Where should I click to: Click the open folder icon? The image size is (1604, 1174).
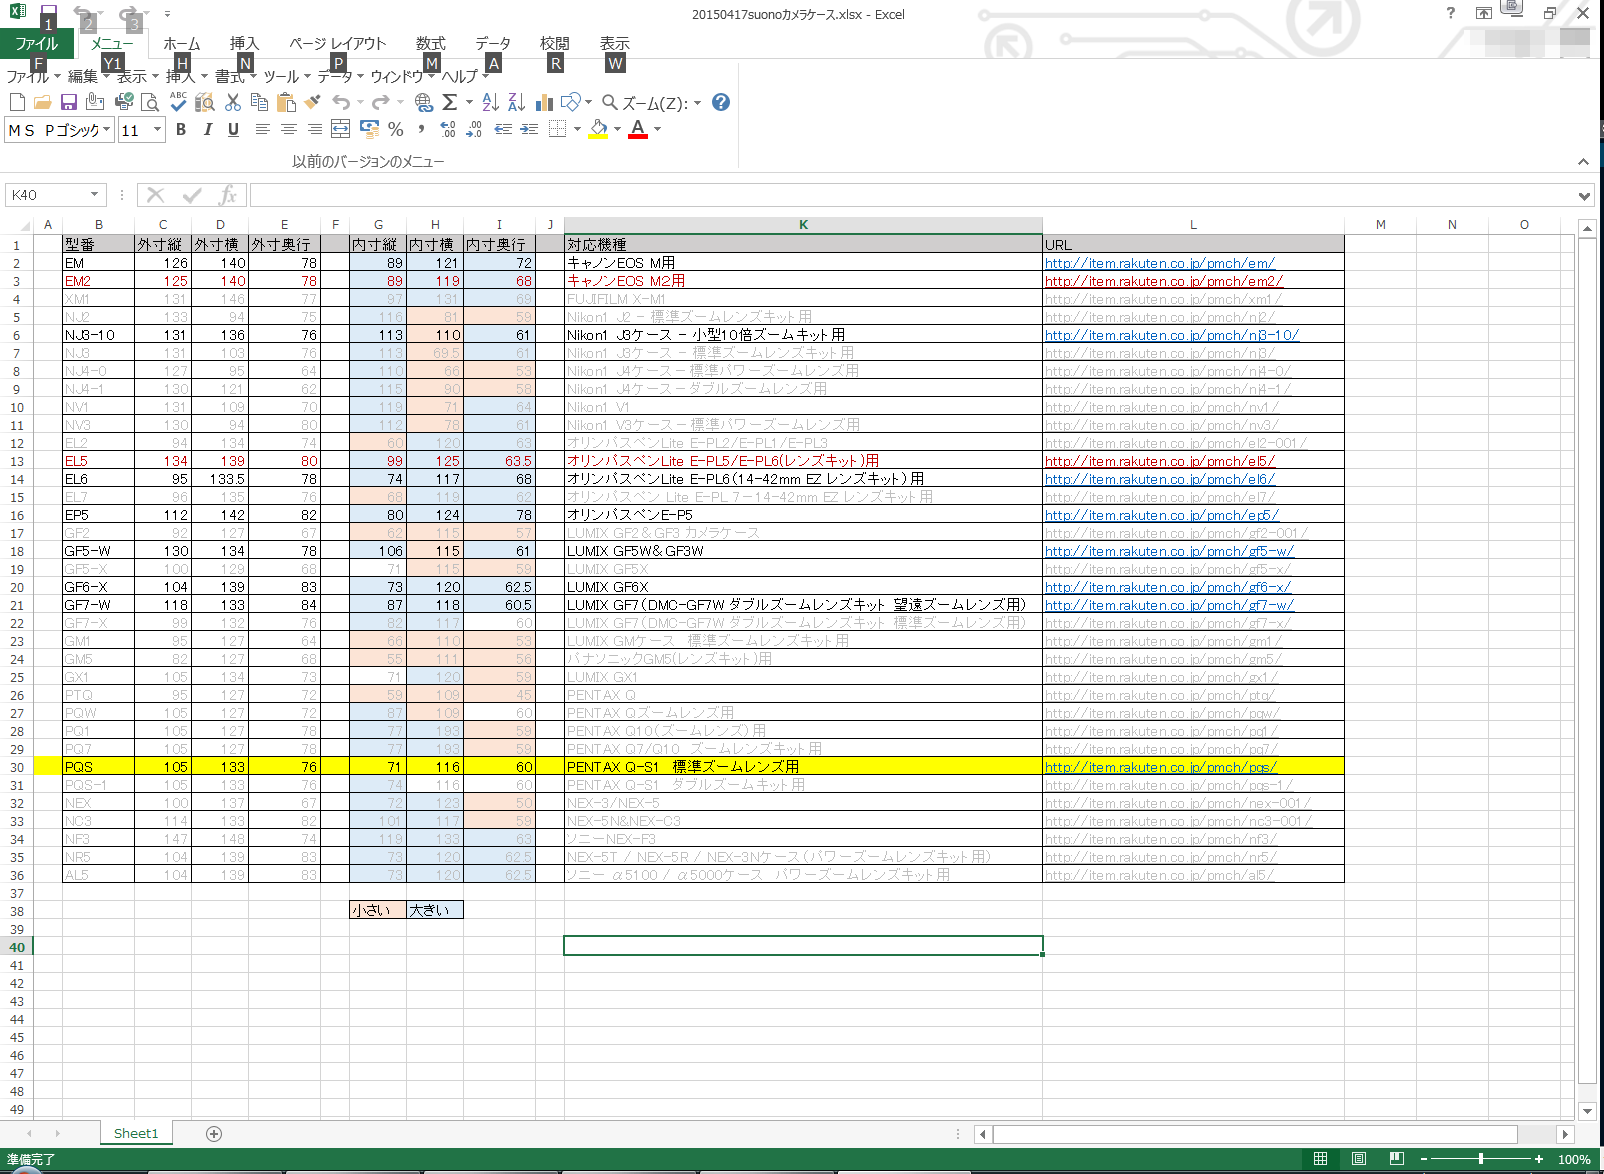(x=42, y=102)
